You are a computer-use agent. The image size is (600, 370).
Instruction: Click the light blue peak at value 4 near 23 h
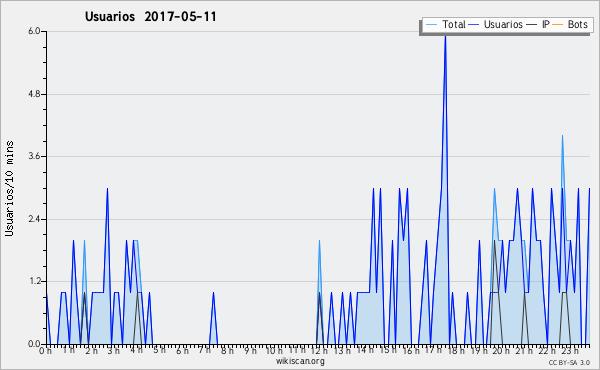[x=562, y=137]
